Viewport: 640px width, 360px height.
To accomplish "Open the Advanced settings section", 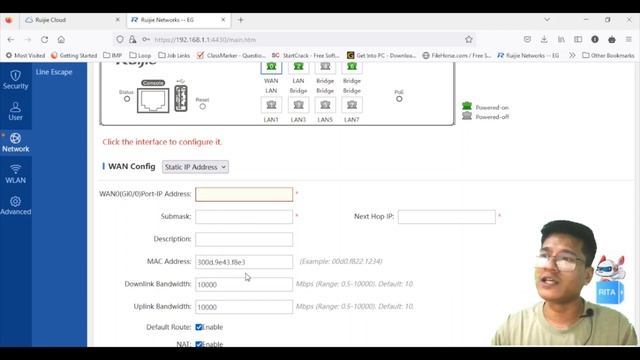I will tap(16, 205).
